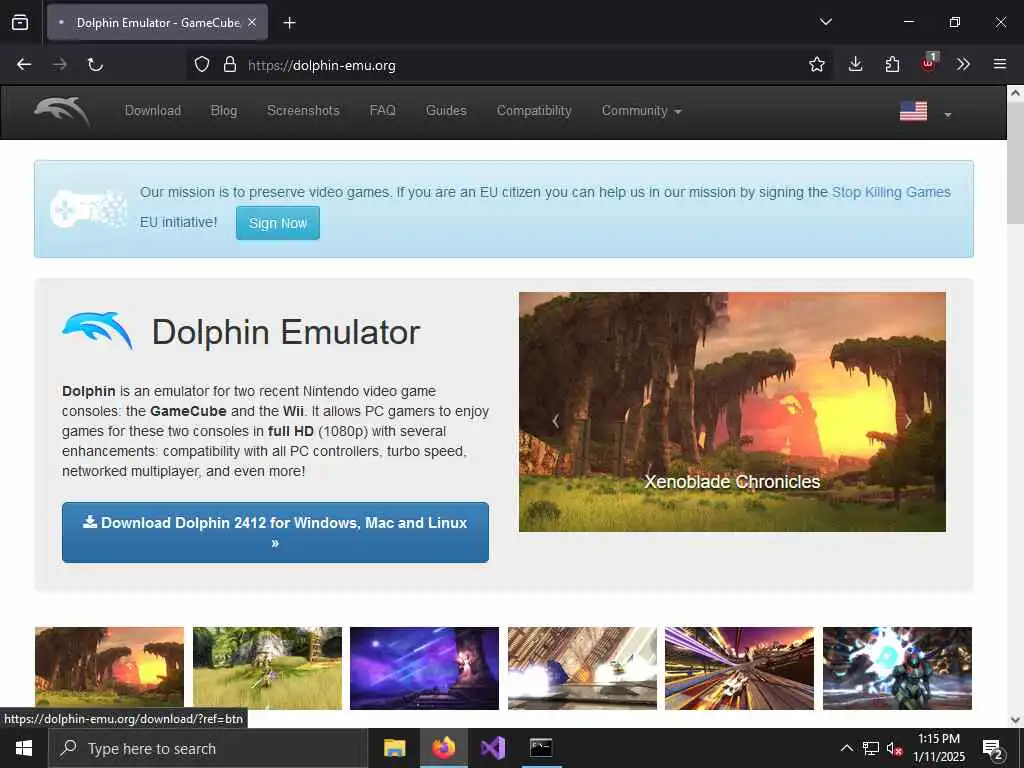Image resolution: width=1024 pixels, height=768 pixels.
Task: Click the scrollbar up arrow
Action: [x=1016, y=93]
